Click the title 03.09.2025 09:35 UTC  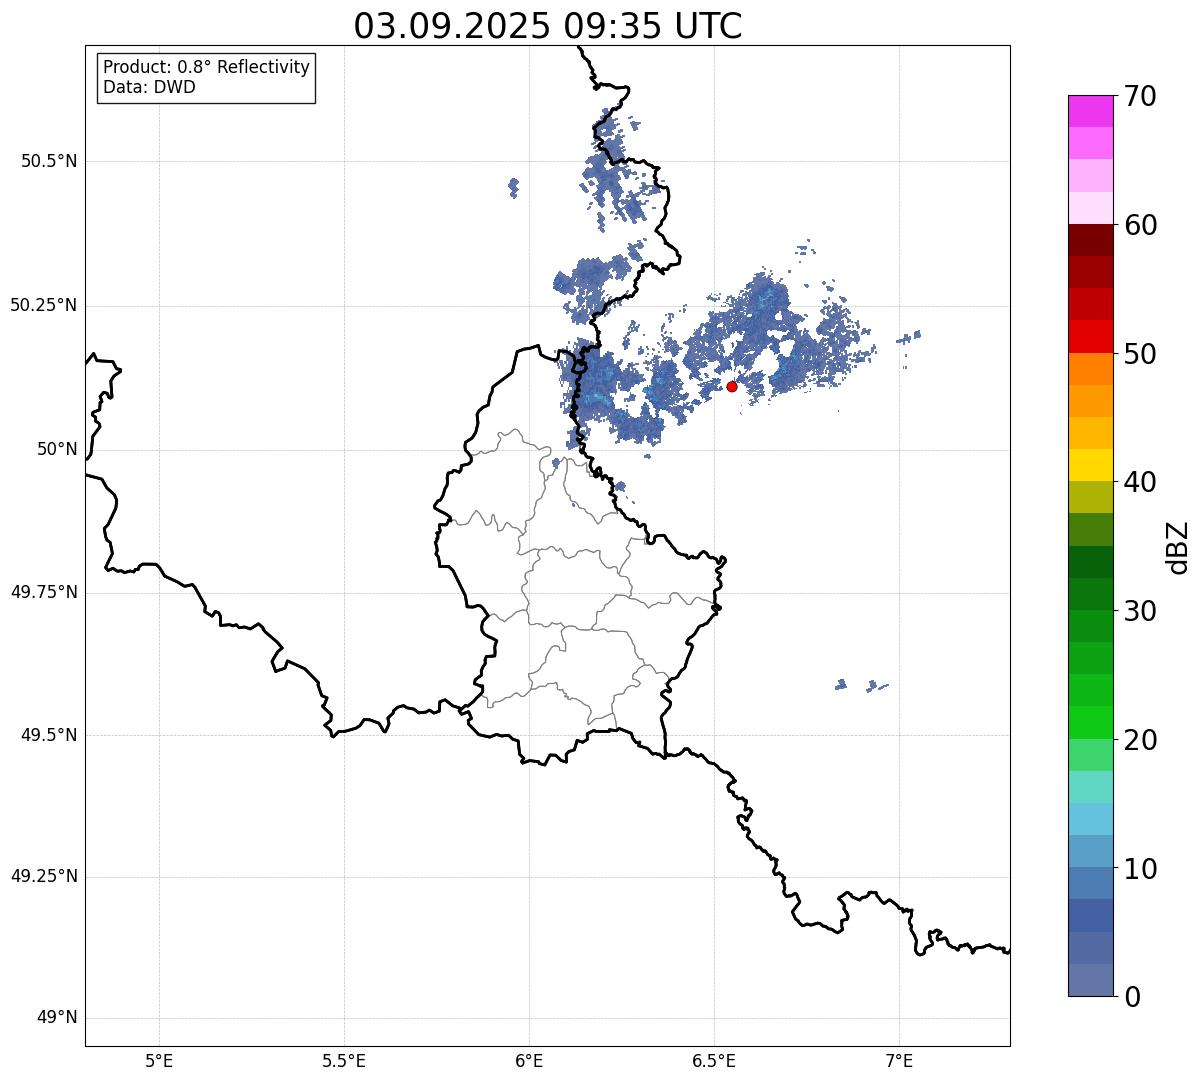[548, 26]
